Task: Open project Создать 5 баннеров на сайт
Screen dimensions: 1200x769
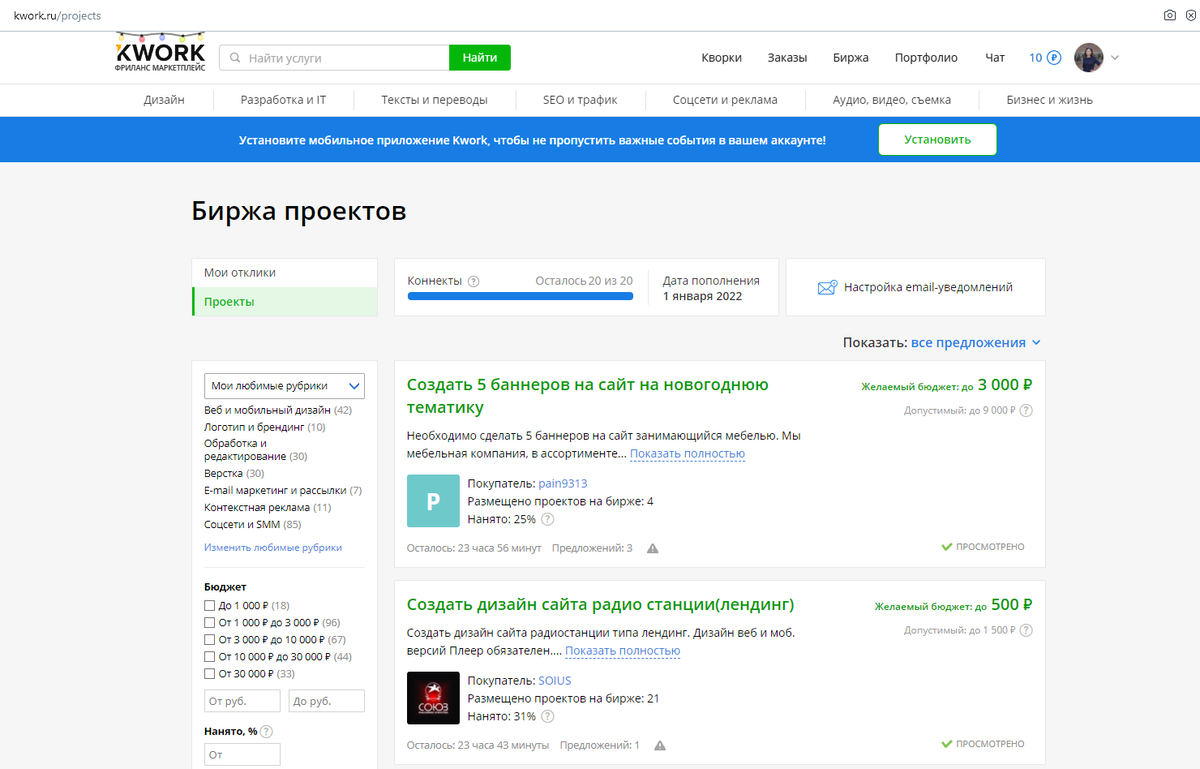Action: (x=588, y=396)
